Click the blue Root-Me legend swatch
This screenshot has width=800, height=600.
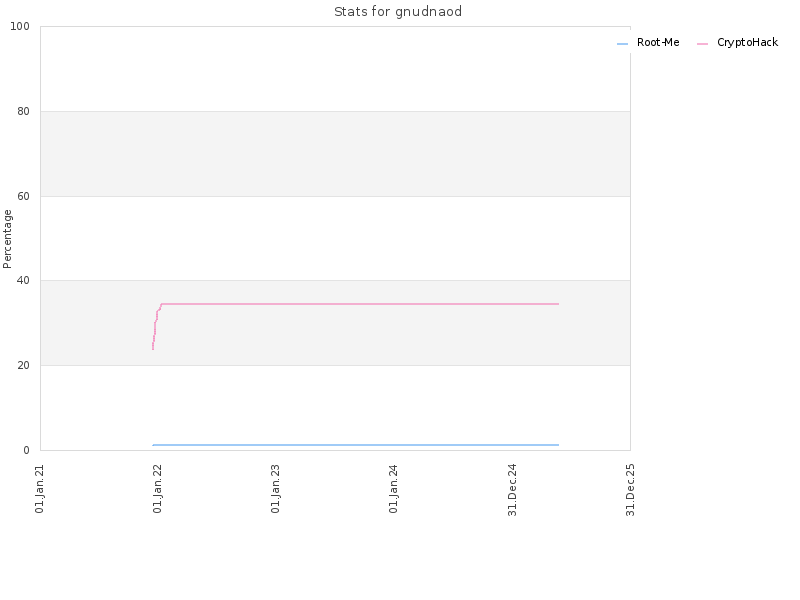622,44
